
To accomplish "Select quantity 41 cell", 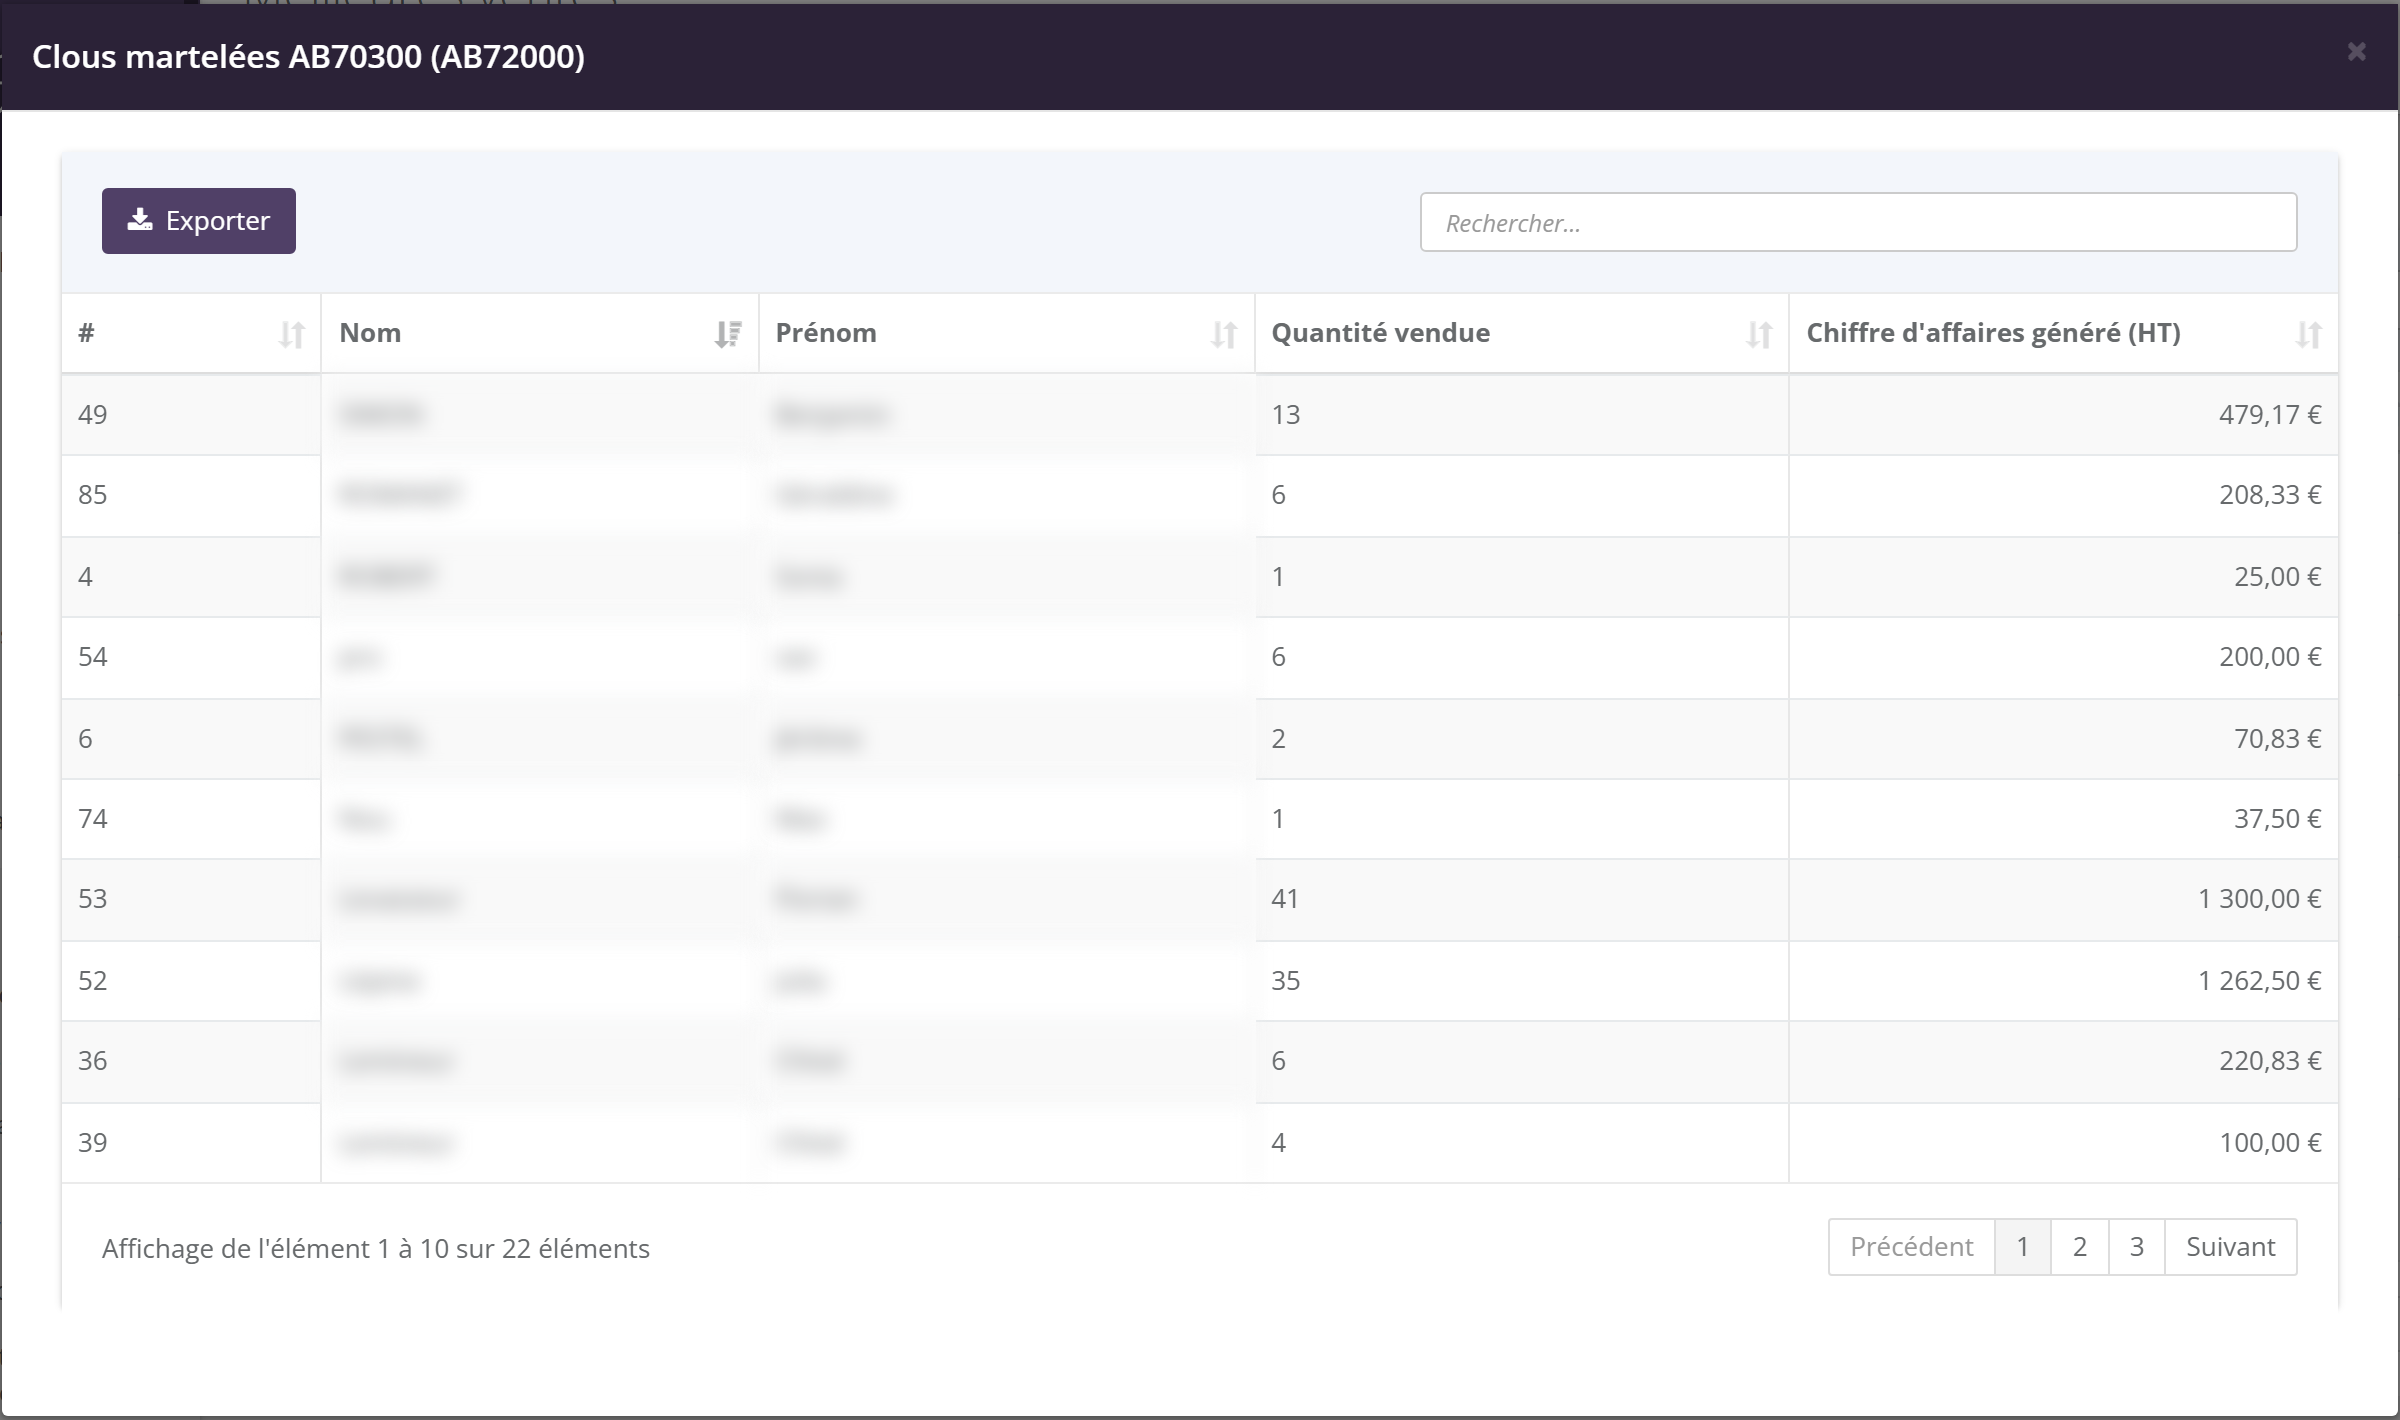I will 1522,899.
